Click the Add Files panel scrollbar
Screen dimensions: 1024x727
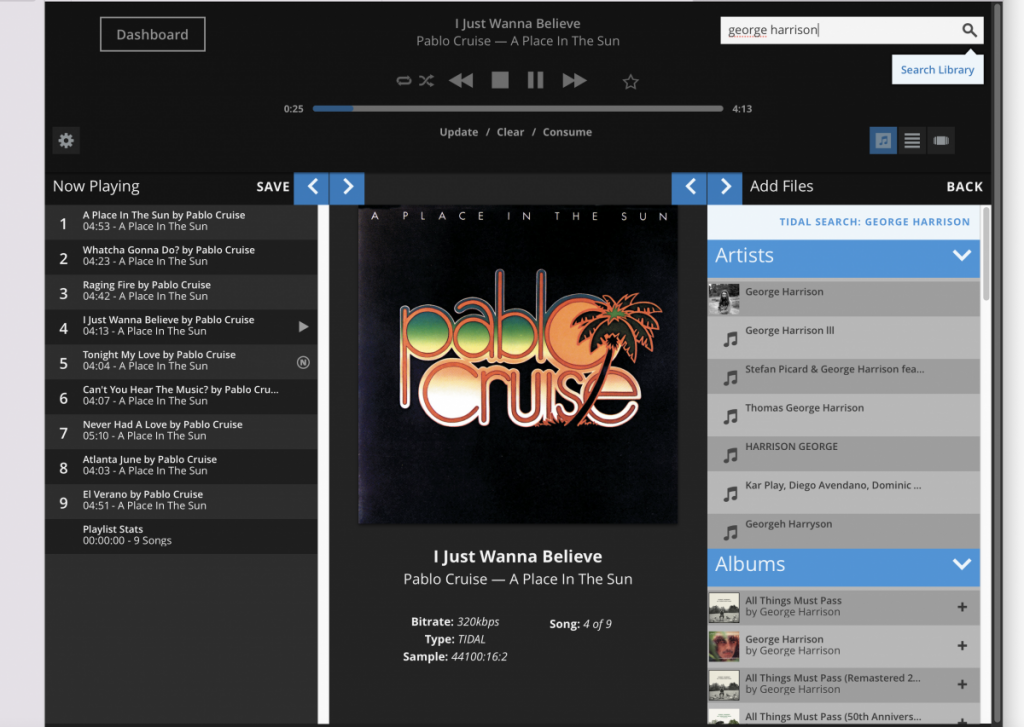(987, 255)
